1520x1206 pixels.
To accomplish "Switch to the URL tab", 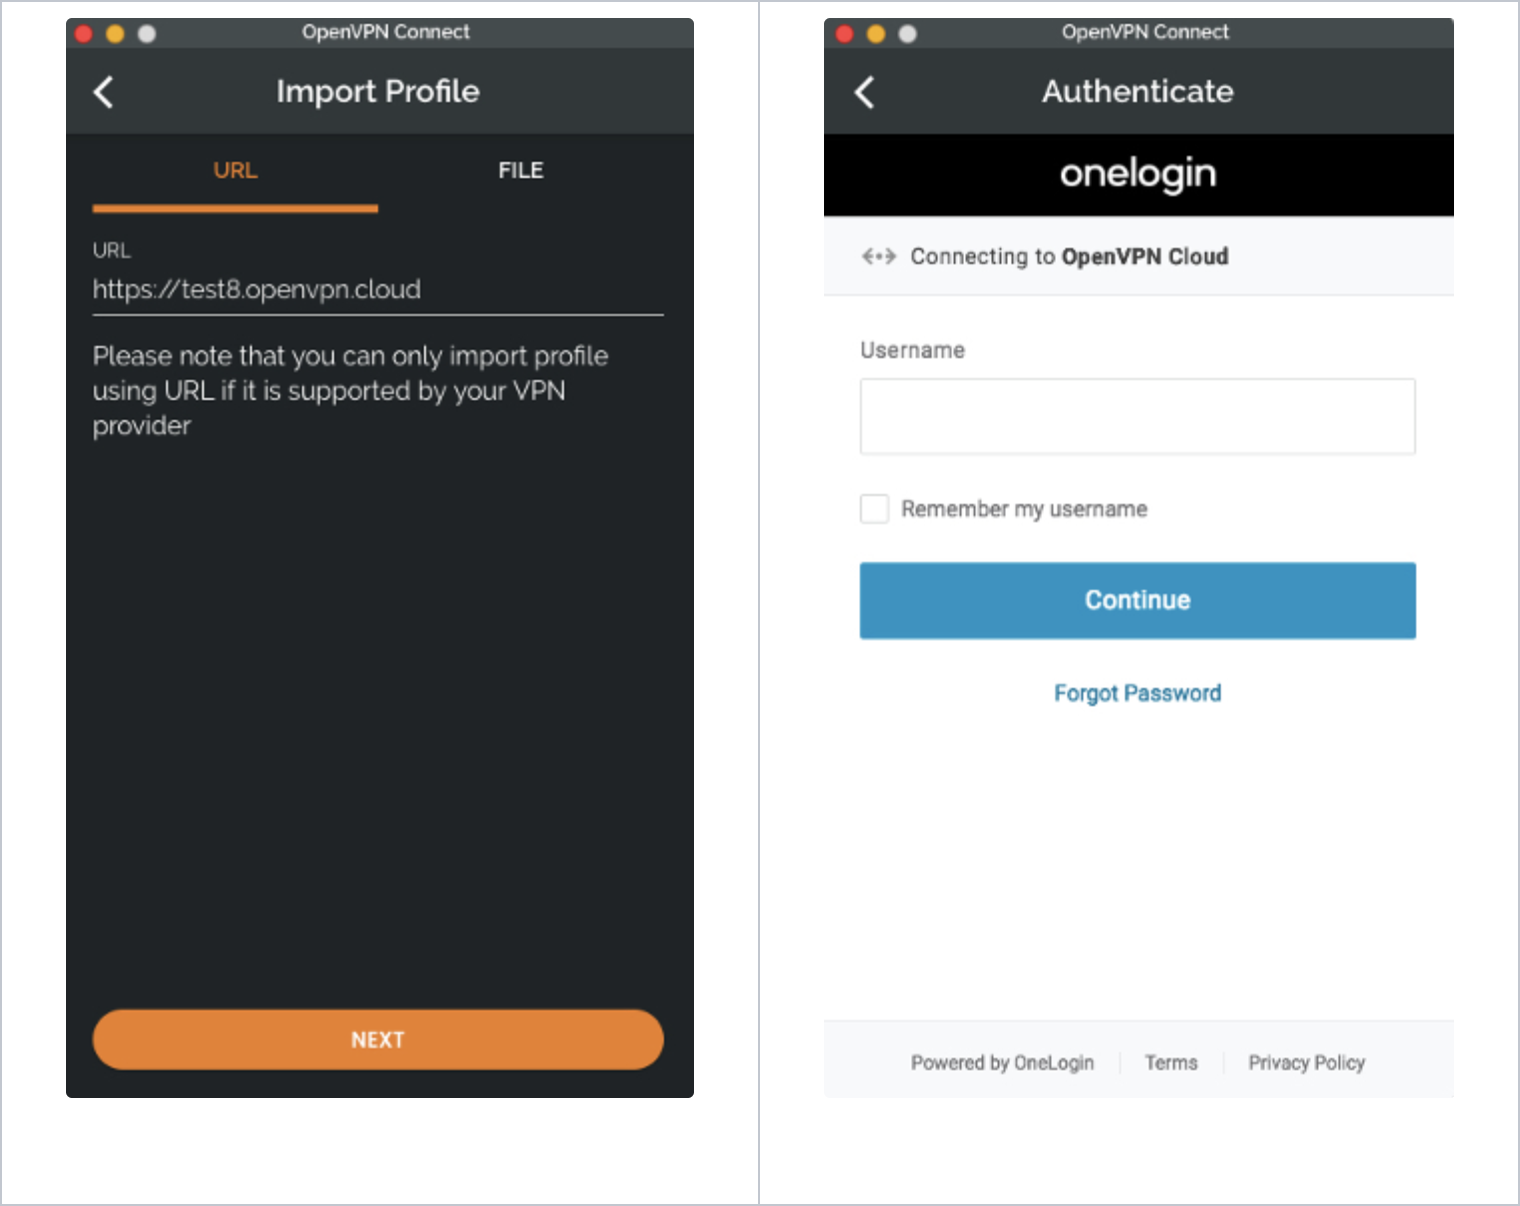I will (x=235, y=171).
